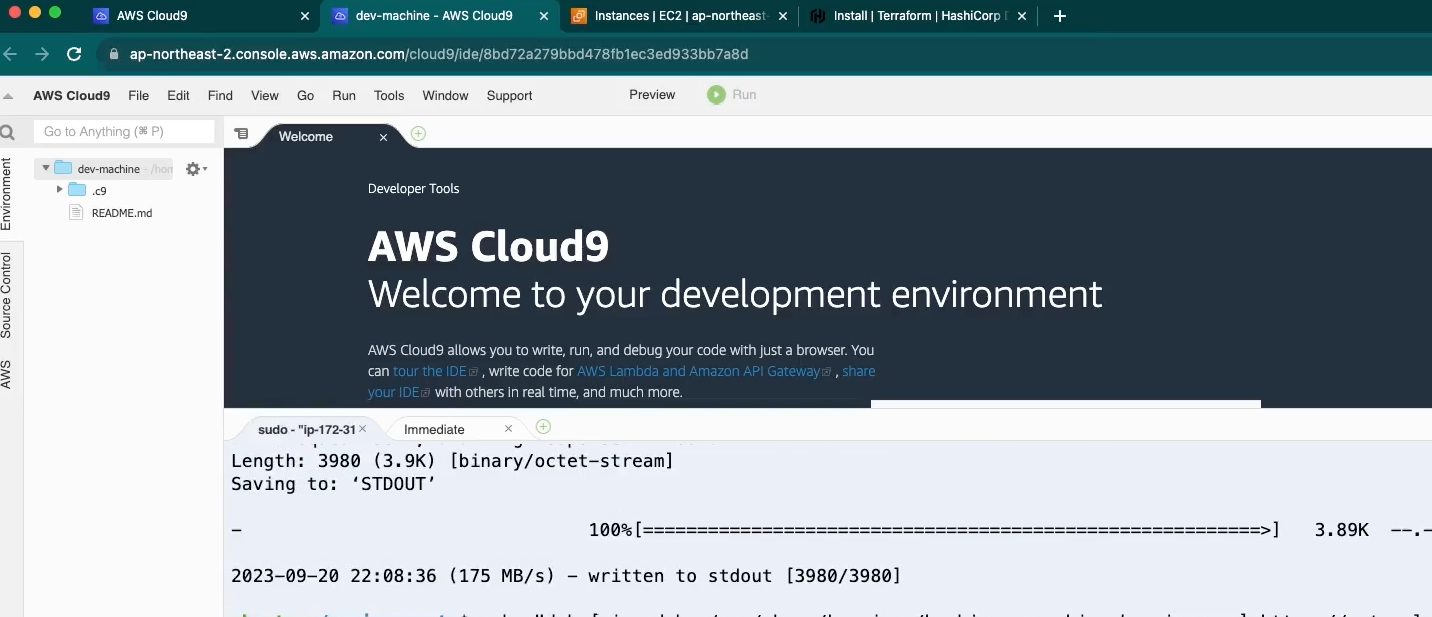This screenshot has height=617, width=1432.
Task: Open the Run menu
Action: 344,96
